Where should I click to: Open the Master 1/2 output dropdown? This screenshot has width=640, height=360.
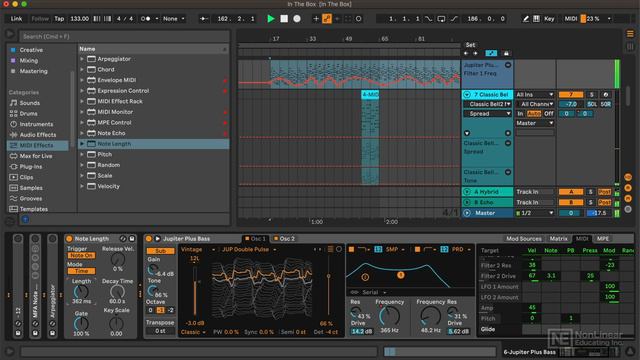[534, 213]
